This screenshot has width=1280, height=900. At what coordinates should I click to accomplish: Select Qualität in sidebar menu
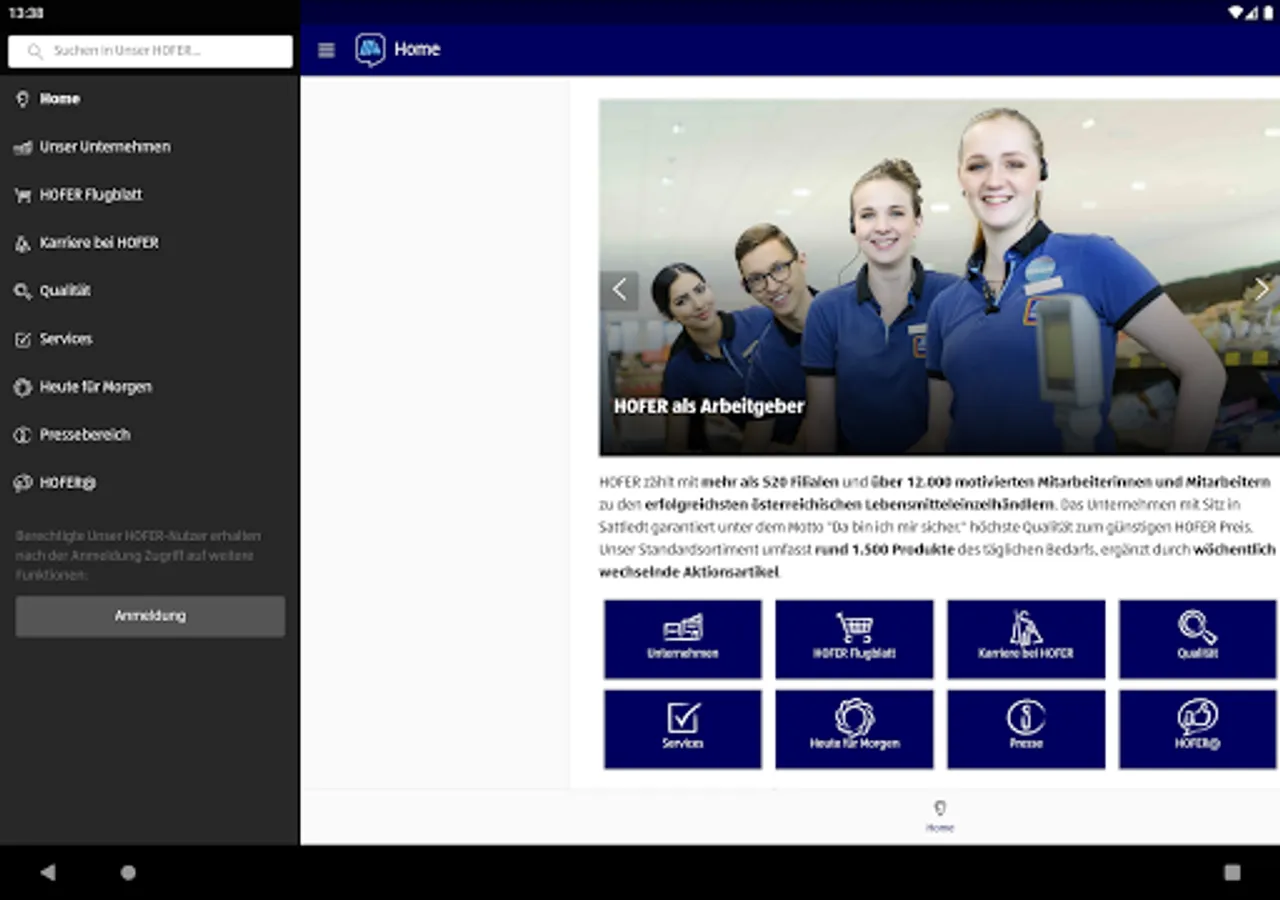(x=150, y=291)
